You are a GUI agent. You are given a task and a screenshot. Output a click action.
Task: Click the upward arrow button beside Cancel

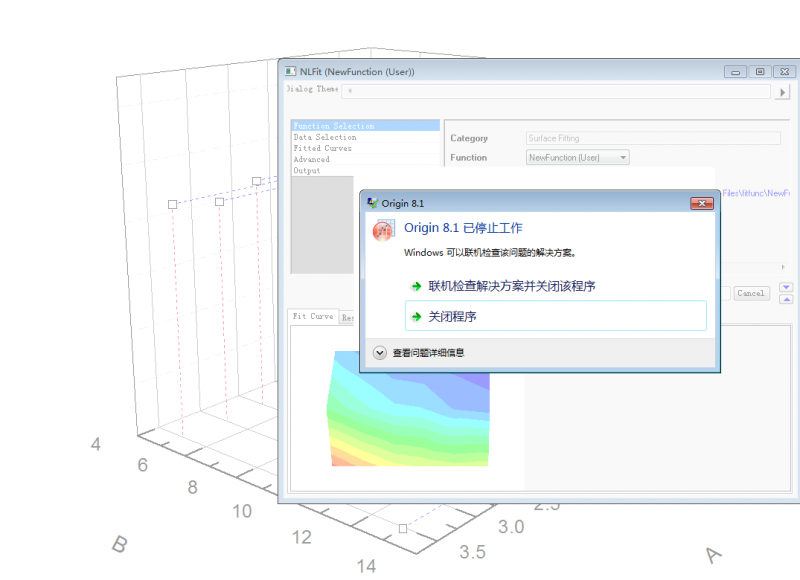(x=786, y=299)
